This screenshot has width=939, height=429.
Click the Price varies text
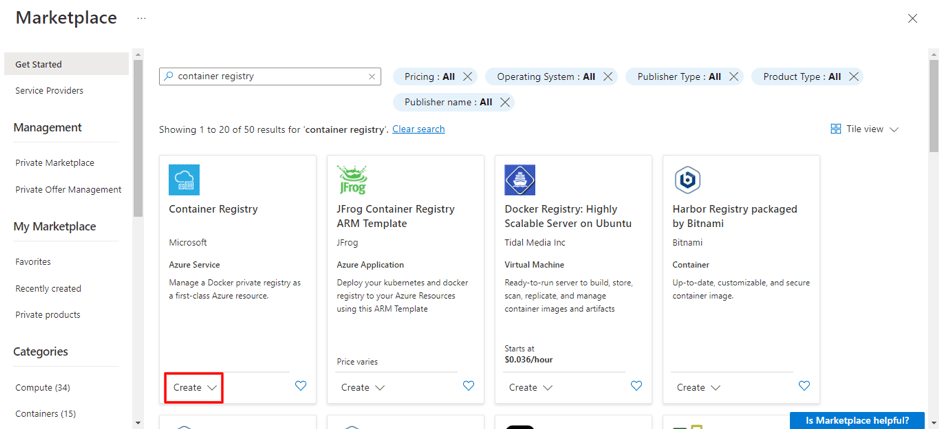[x=358, y=362]
